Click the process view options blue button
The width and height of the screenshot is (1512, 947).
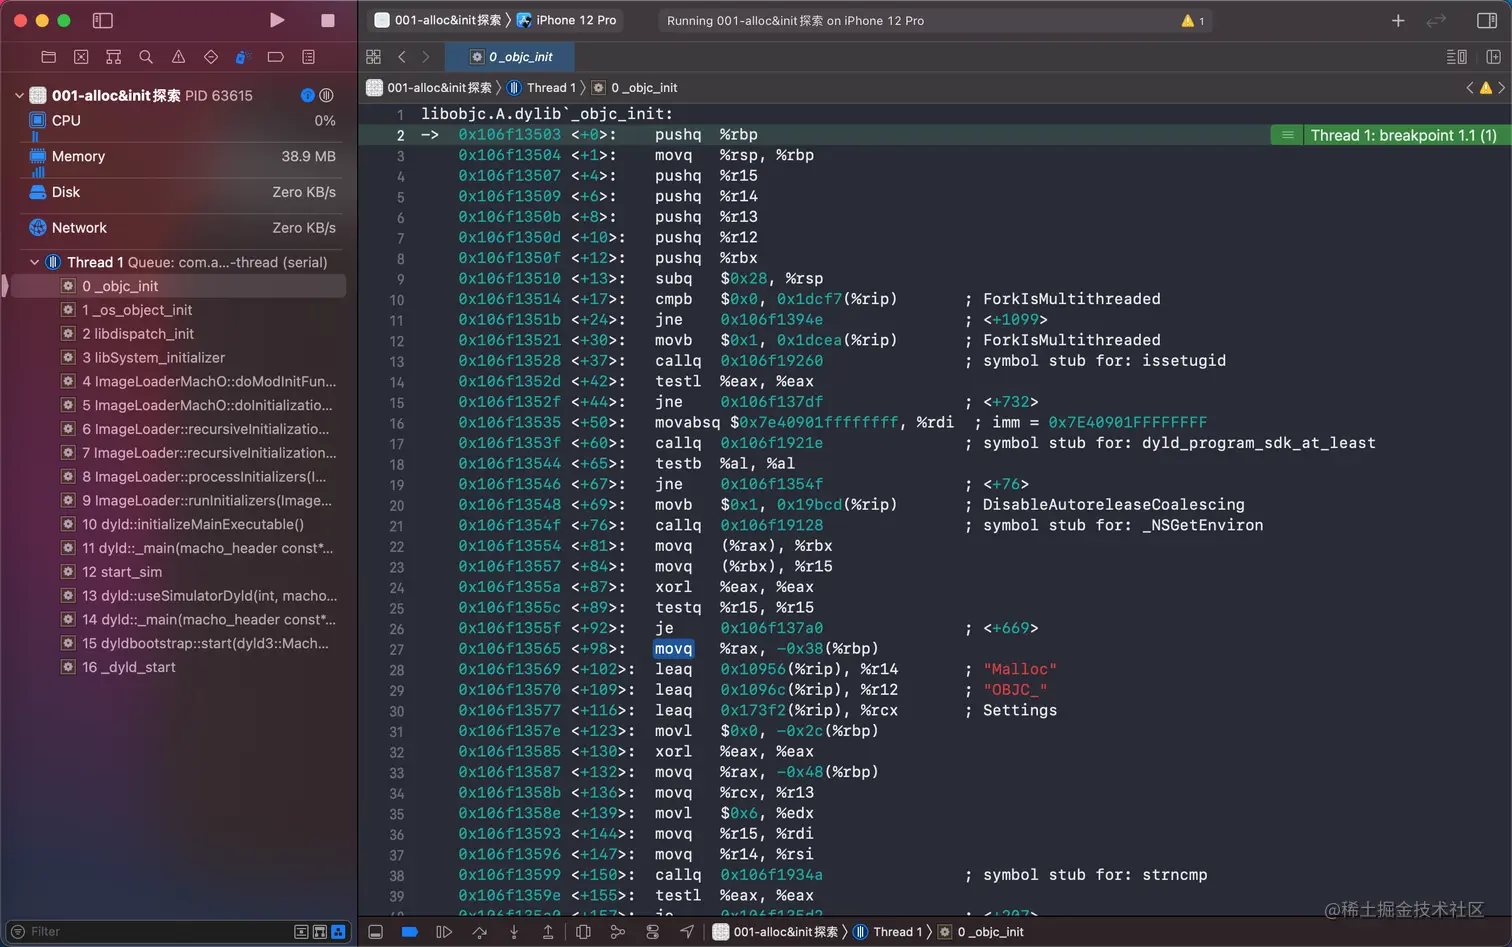coord(308,95)
